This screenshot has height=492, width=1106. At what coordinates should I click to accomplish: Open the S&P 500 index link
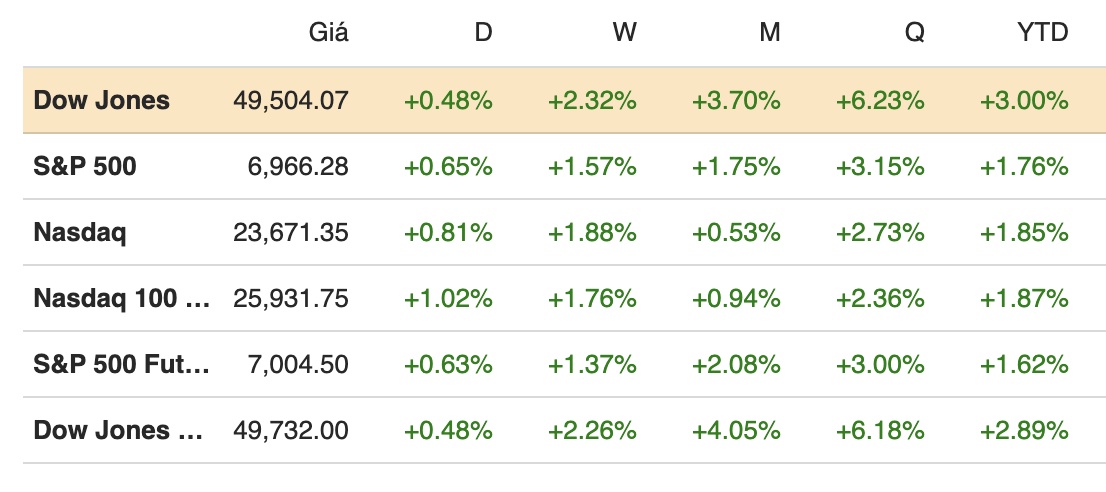click(85, 167)
